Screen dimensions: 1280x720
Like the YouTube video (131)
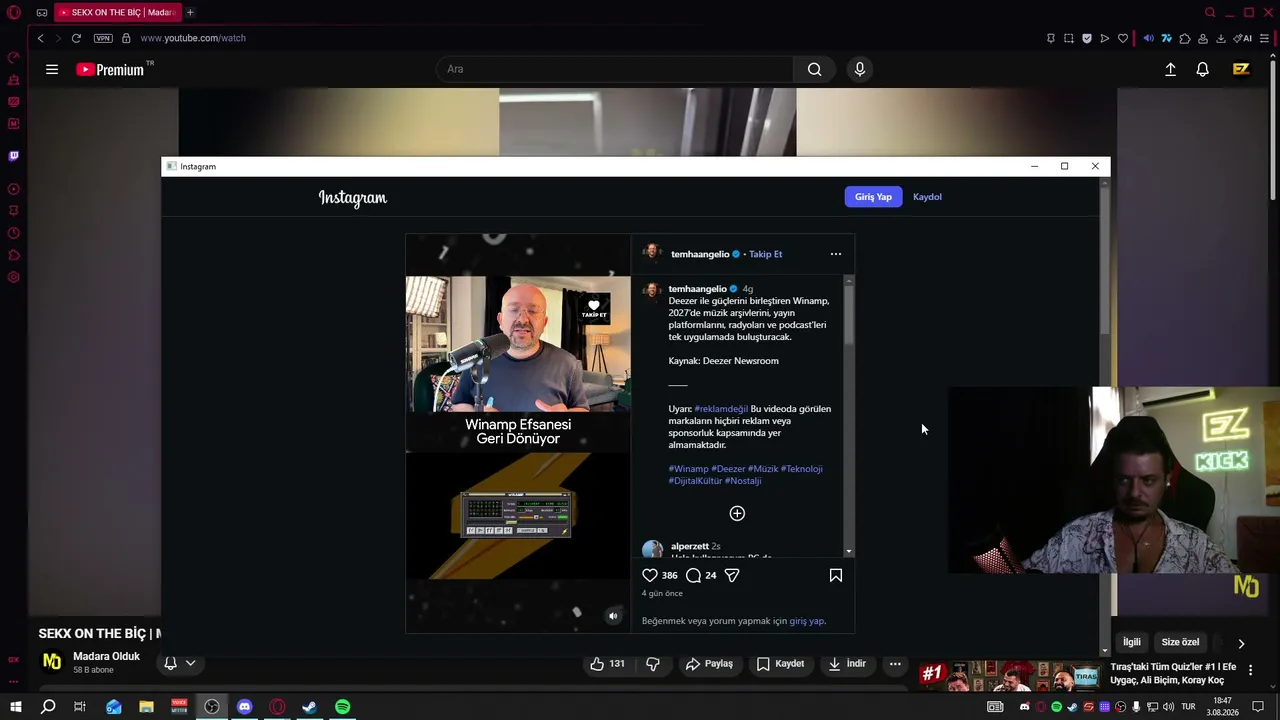pyautogui.click(x=607, y=664)
